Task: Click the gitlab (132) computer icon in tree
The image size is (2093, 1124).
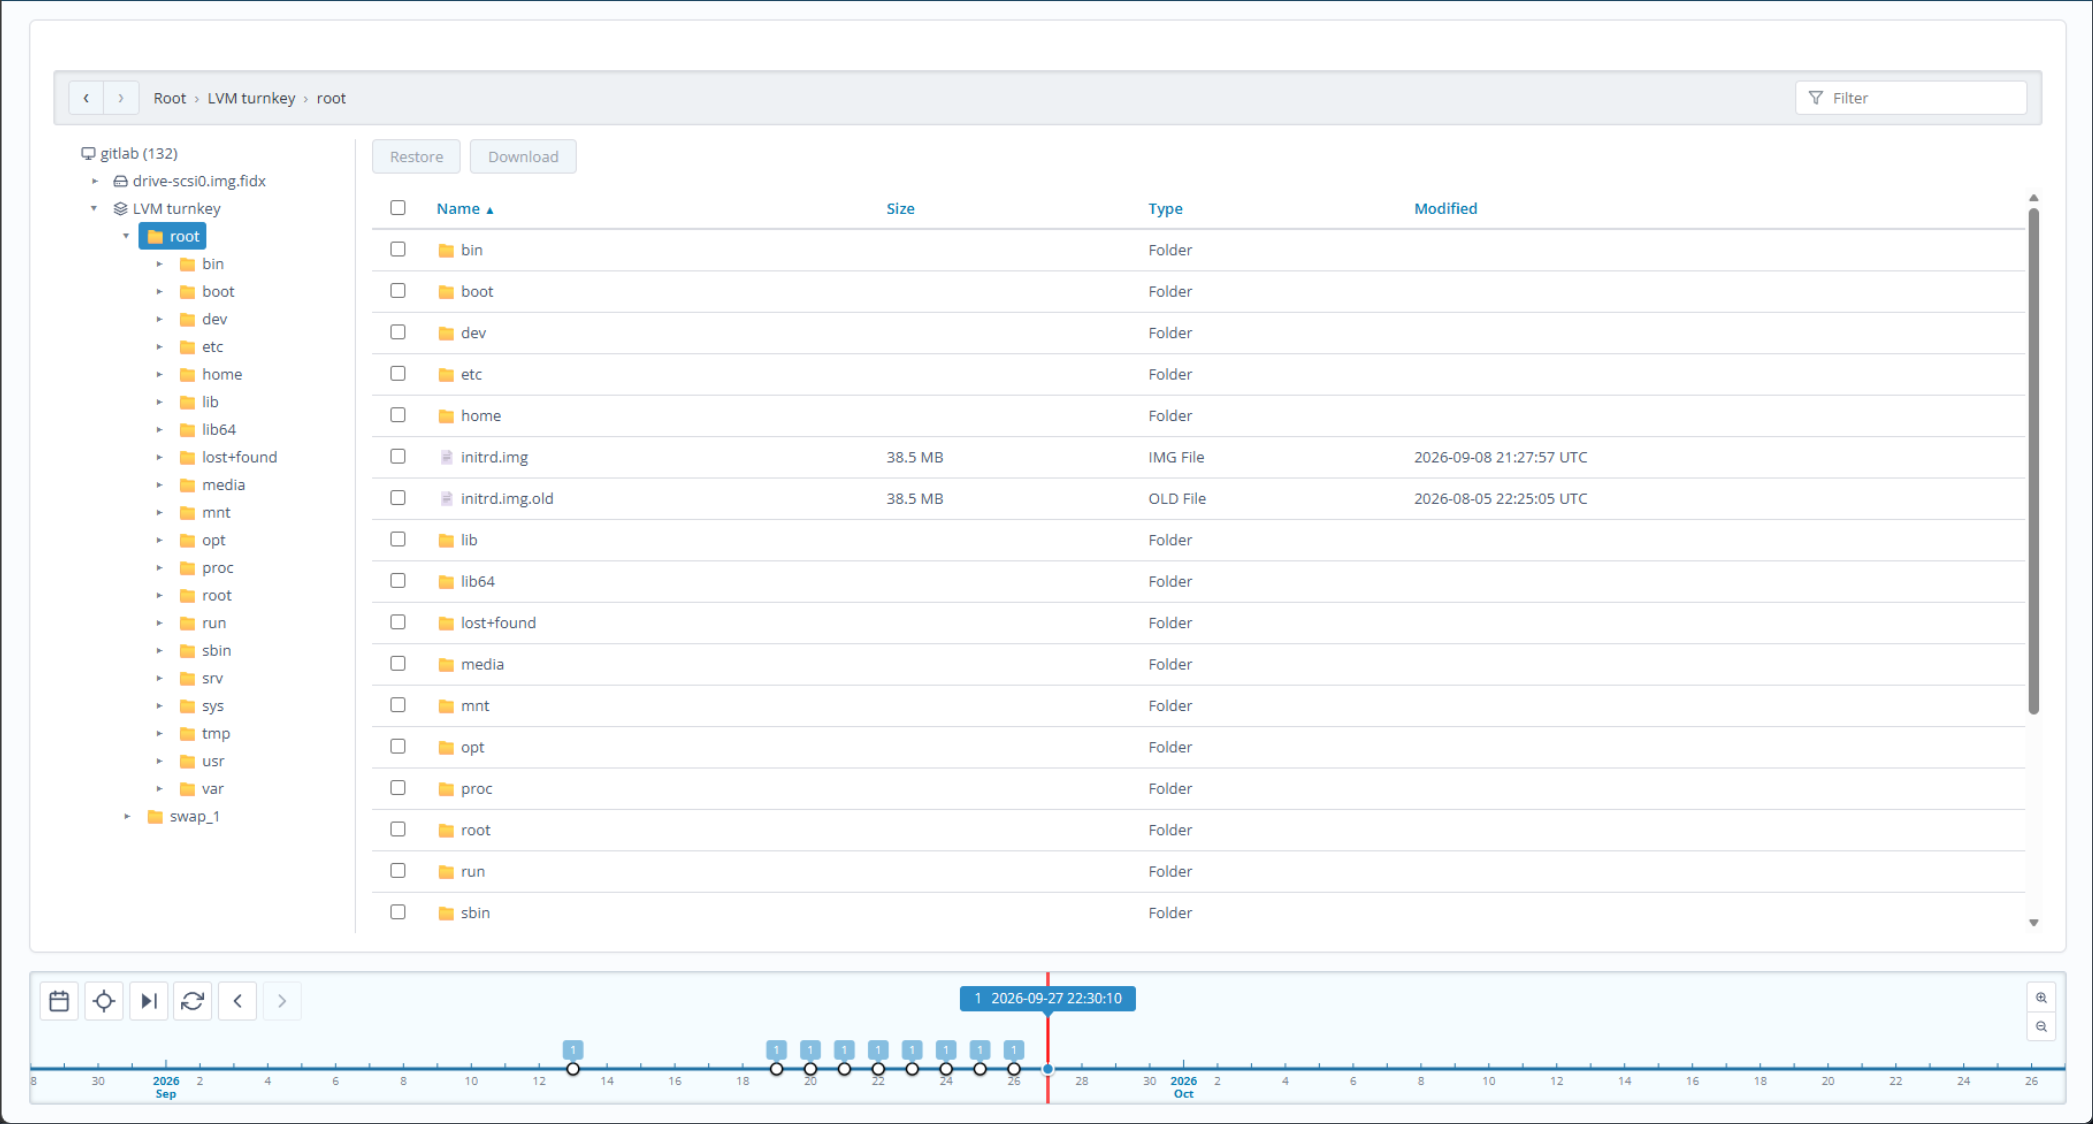Action: 88,153
